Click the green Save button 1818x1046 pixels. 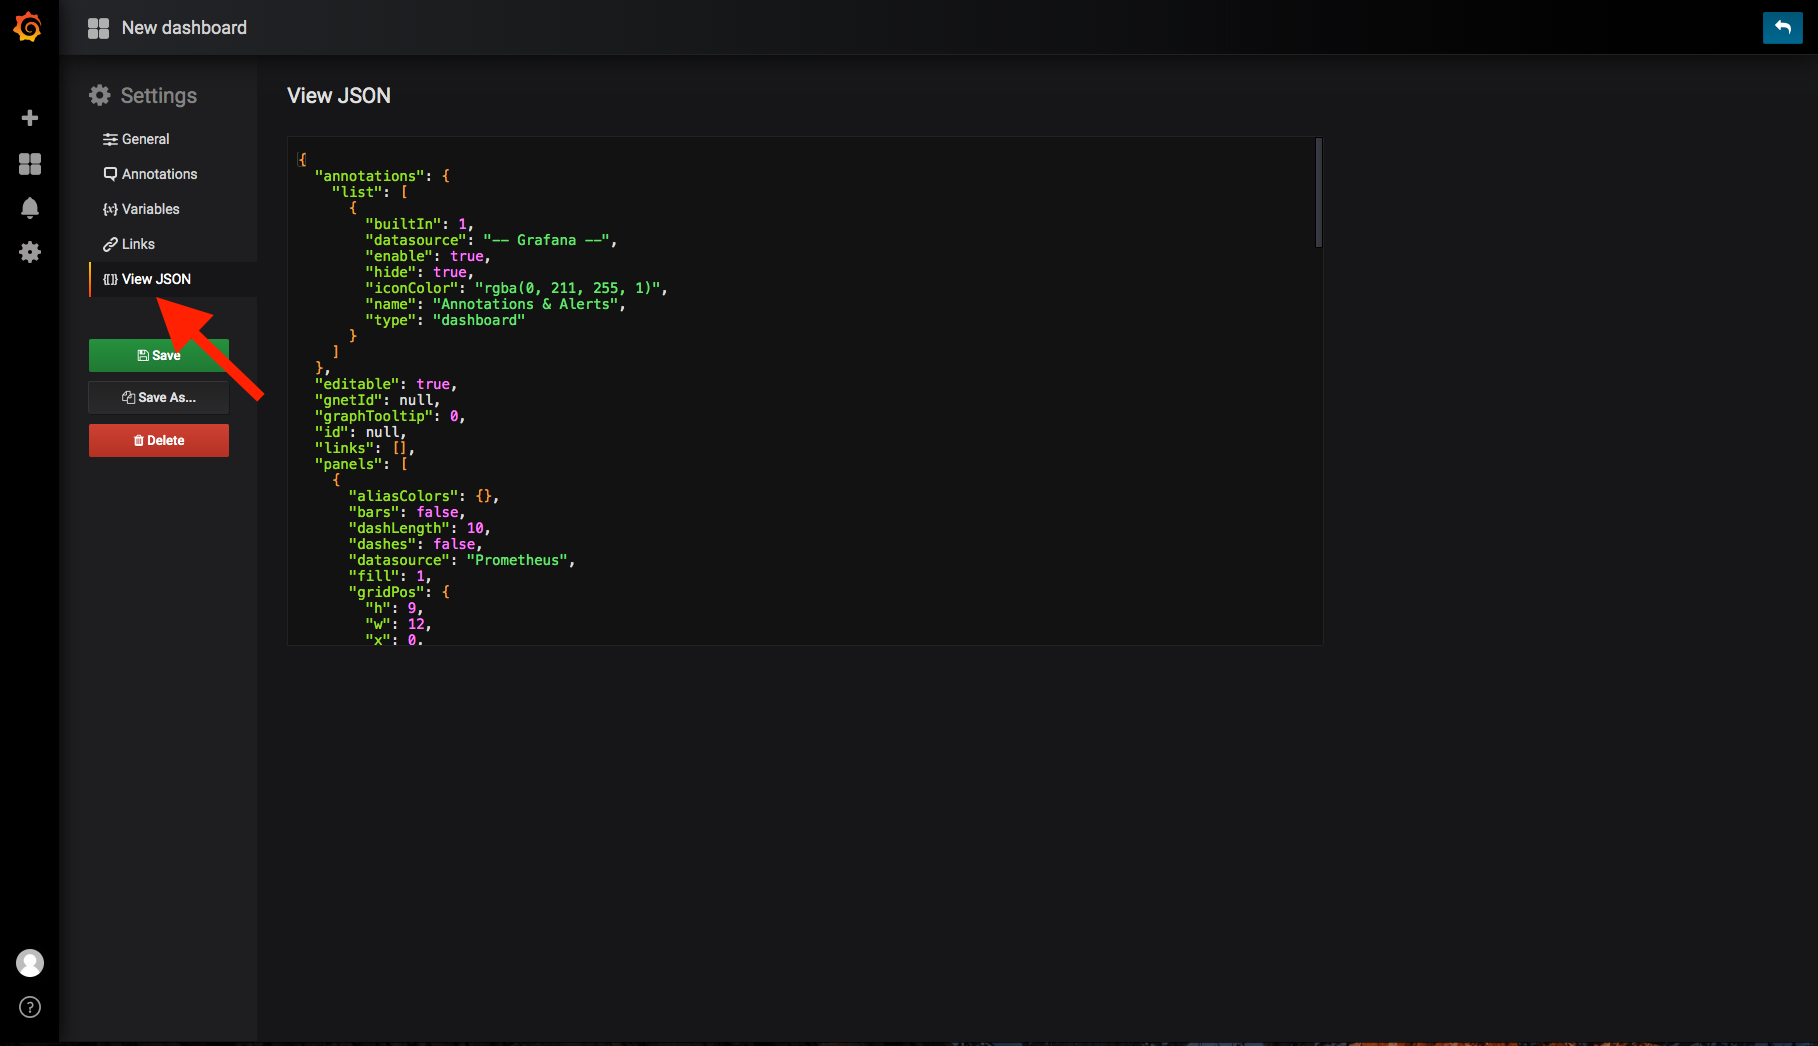tap(159, 355)
